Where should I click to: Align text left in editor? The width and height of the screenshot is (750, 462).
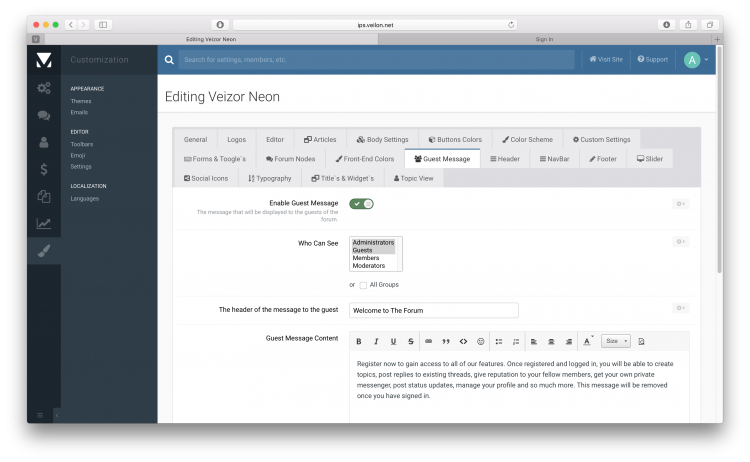pyautogui.click(x=534, y=341)
